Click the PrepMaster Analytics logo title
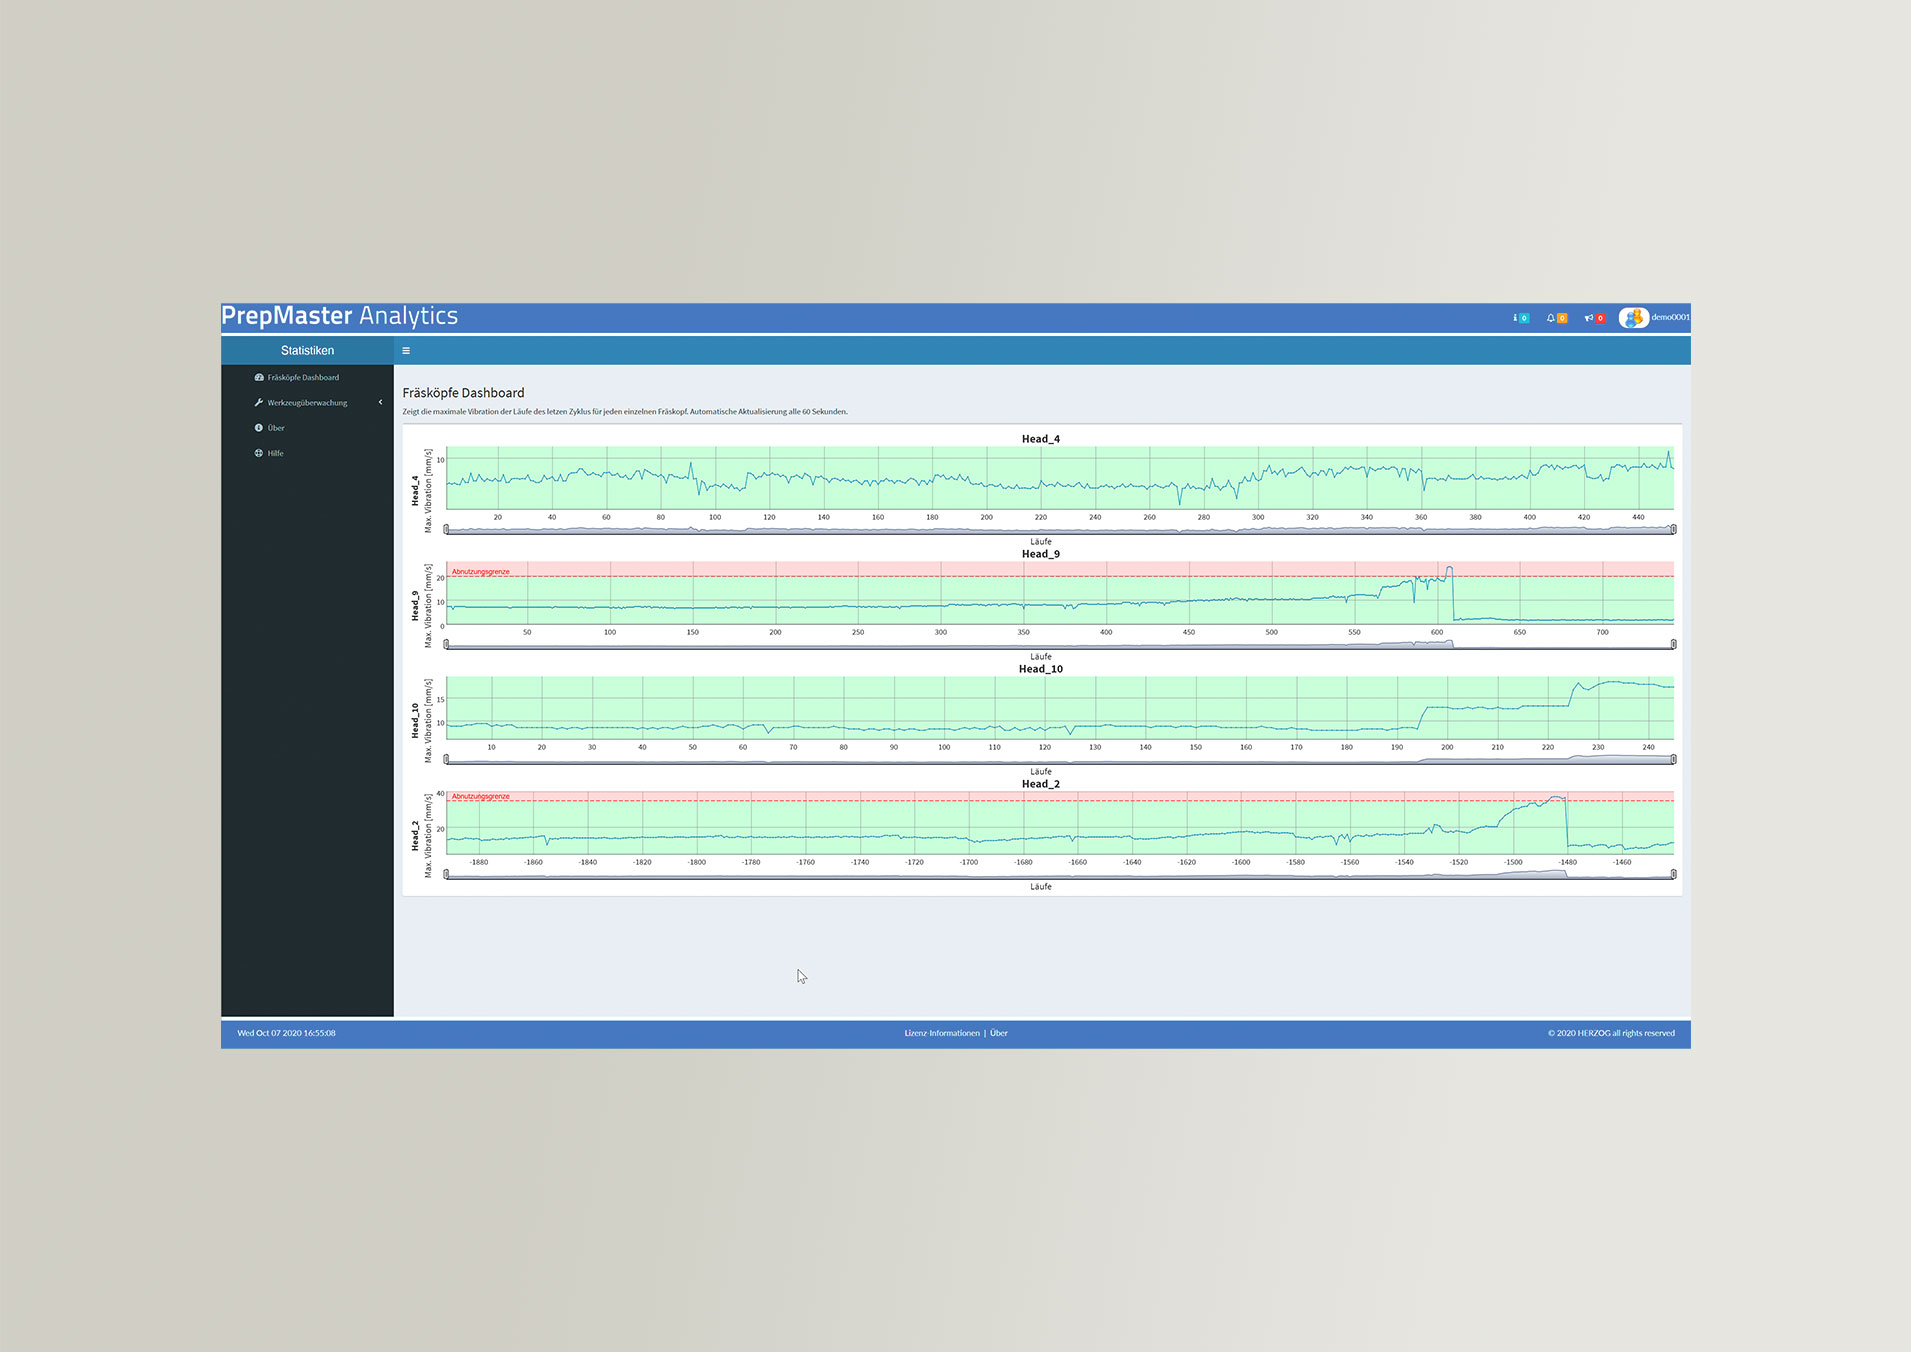This screenshot has width=1911, height=1352. tap(340, 316)
